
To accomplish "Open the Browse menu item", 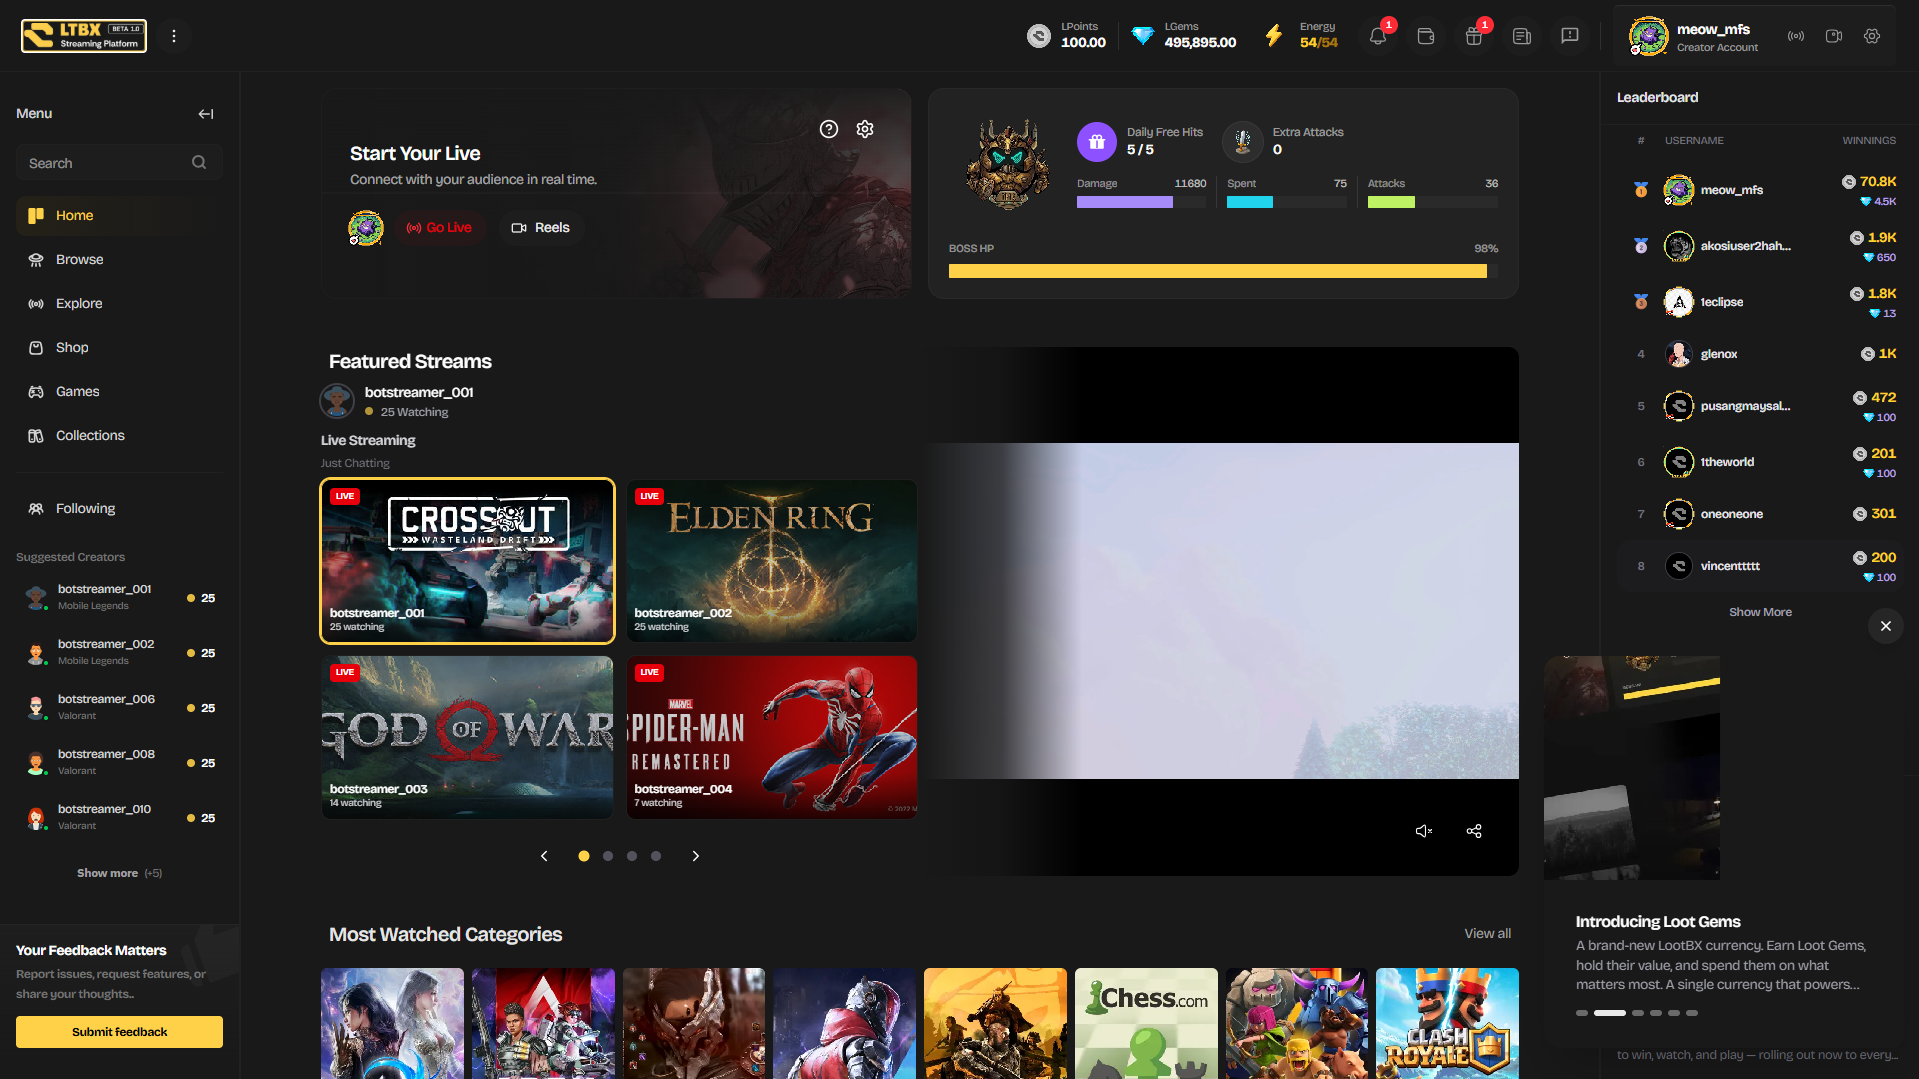I will 119,259.
